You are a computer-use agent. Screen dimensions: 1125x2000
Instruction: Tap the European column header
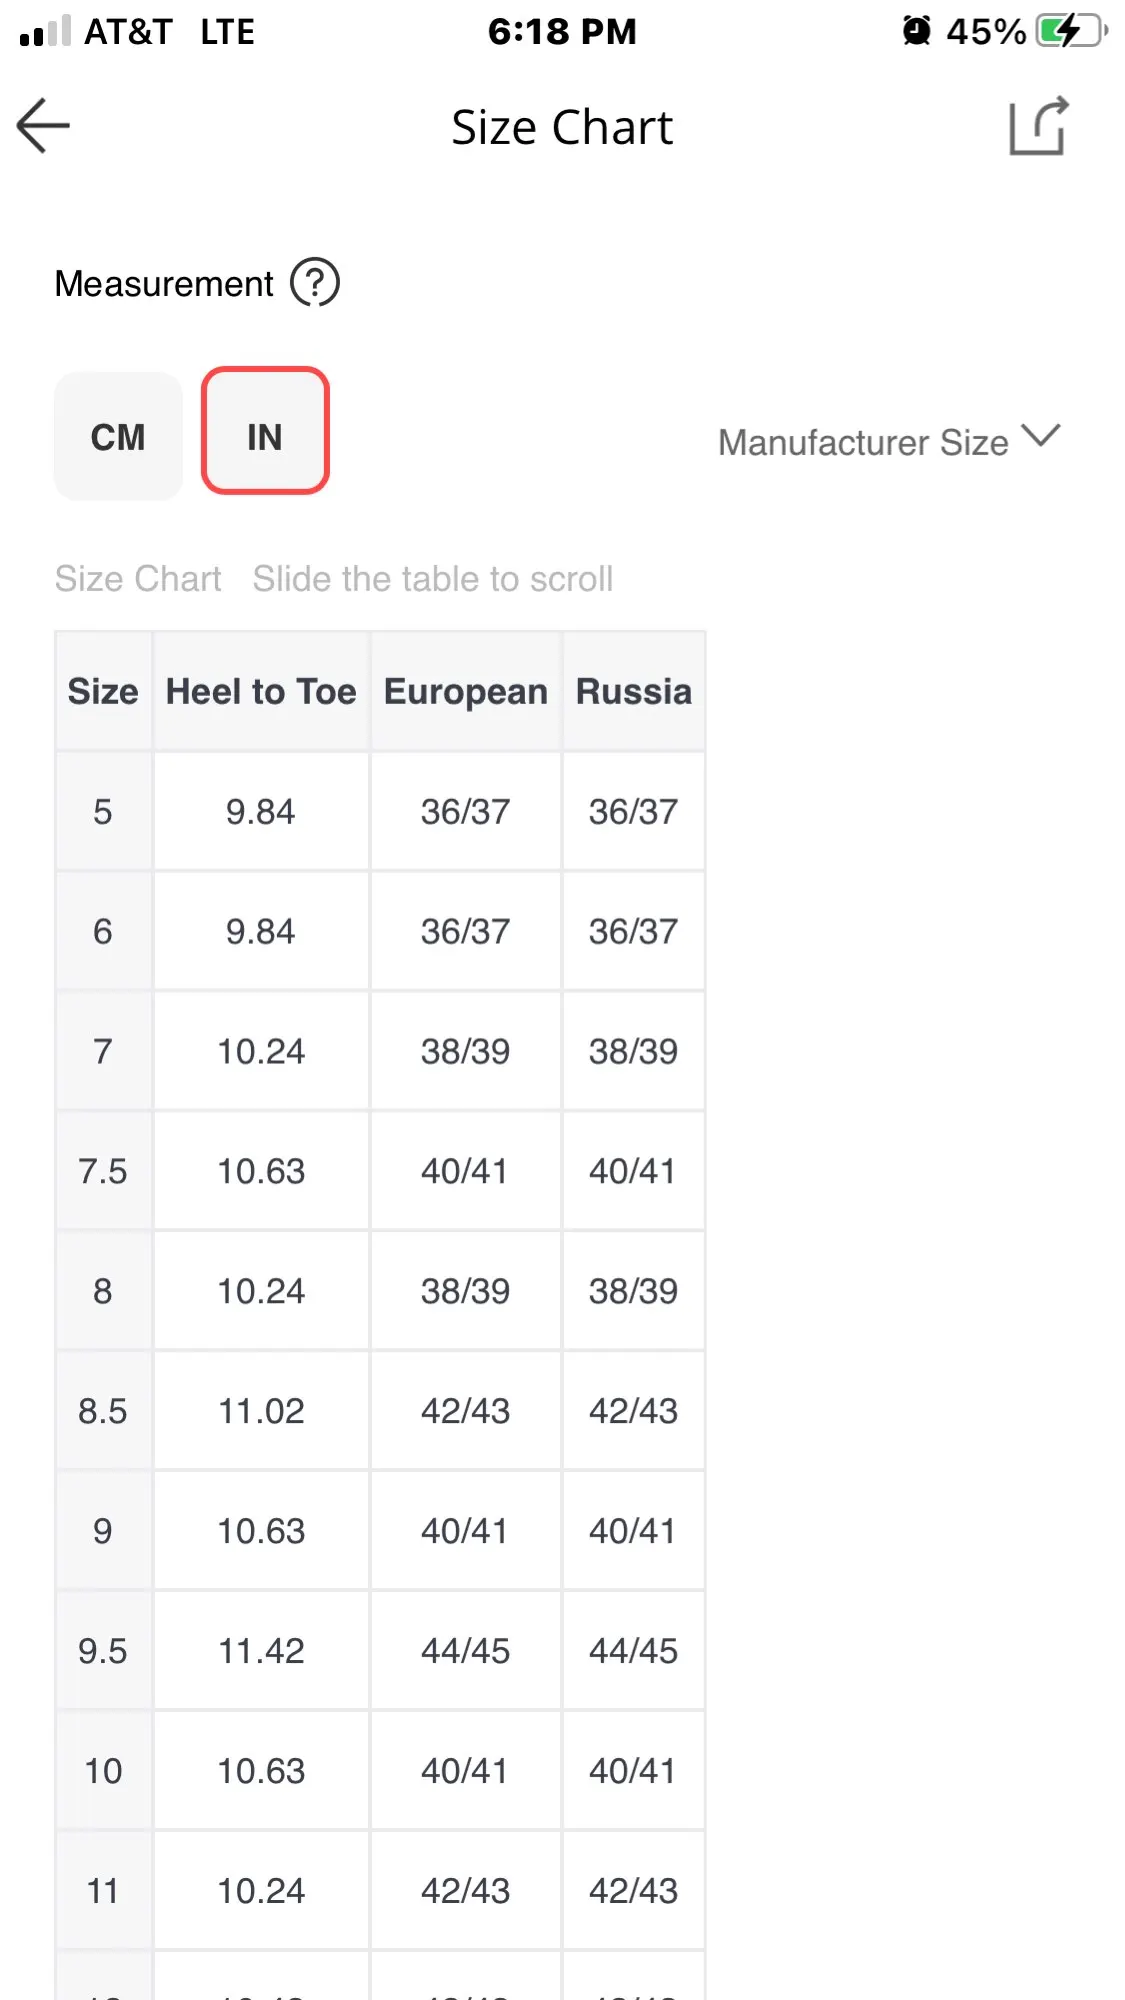[x=465, y=691]
